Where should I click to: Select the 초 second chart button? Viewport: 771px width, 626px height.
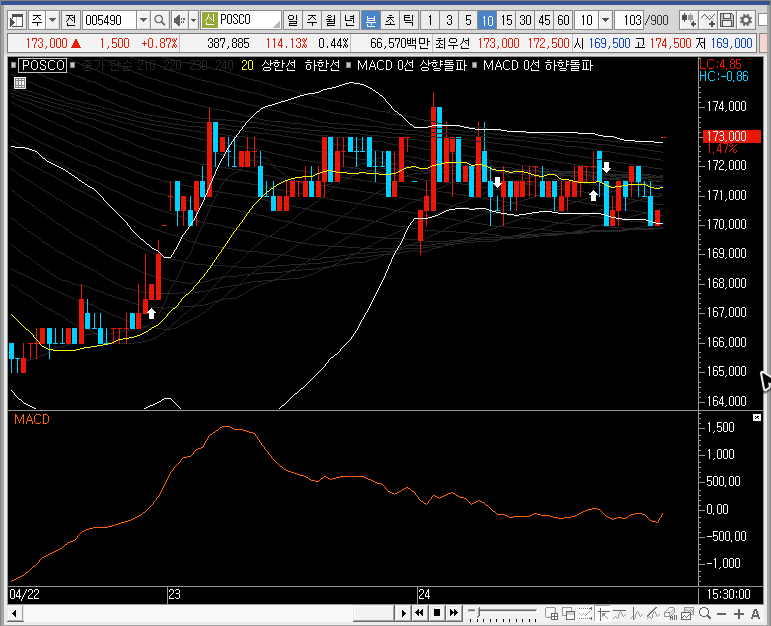[x=389, y=20]
